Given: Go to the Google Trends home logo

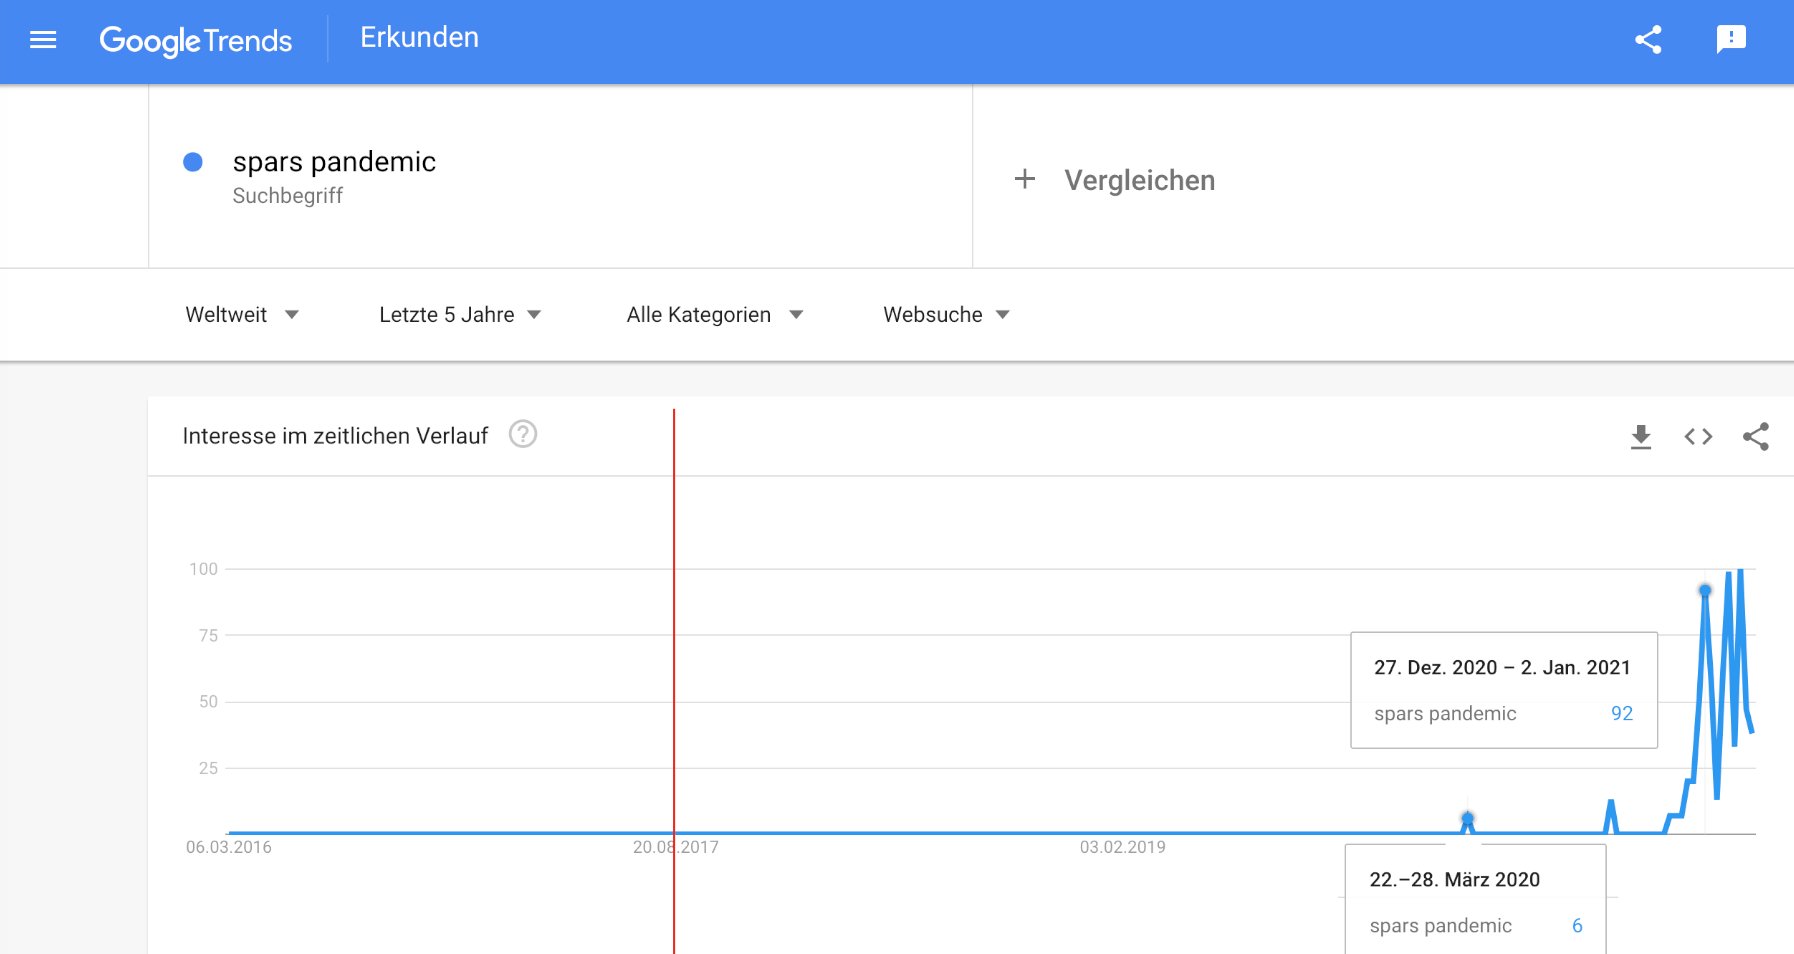Looking at the screenshot, I should (x=196, y=40).
